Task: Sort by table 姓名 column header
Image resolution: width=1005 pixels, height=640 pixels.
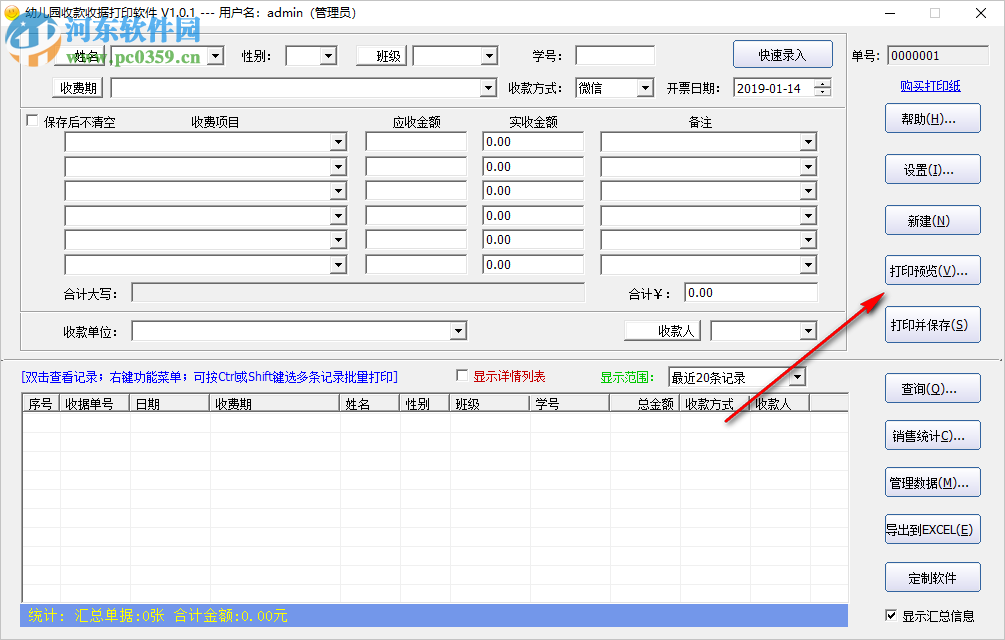Action: point(370,404)
